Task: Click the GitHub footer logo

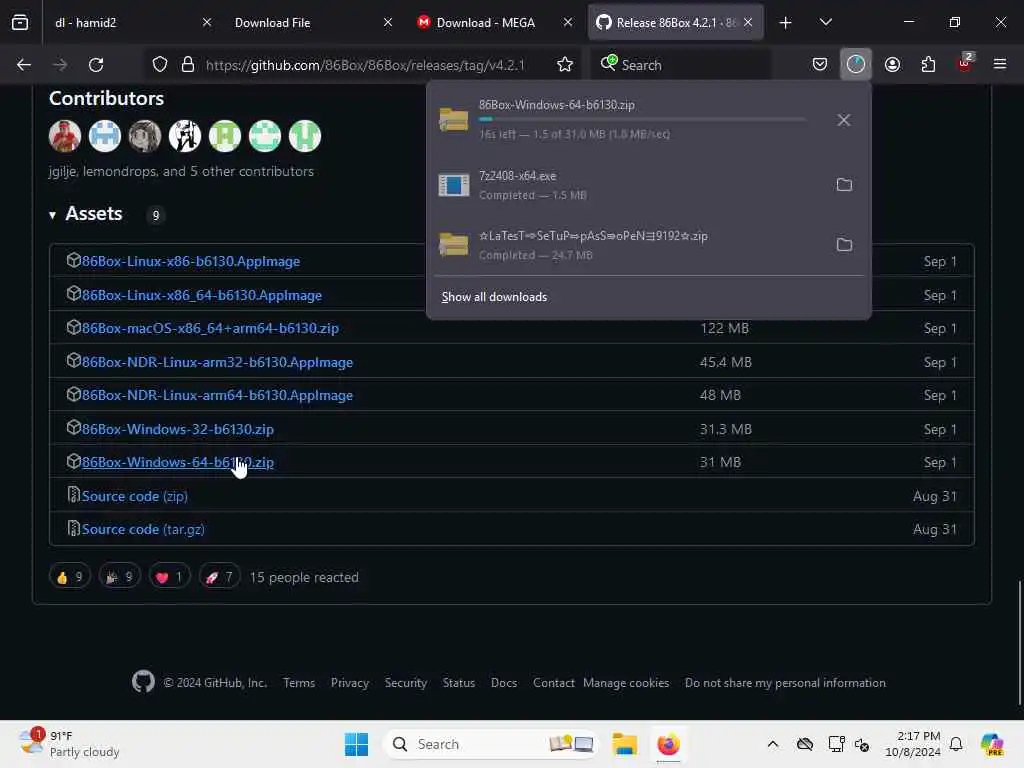Action: point(144,682)
